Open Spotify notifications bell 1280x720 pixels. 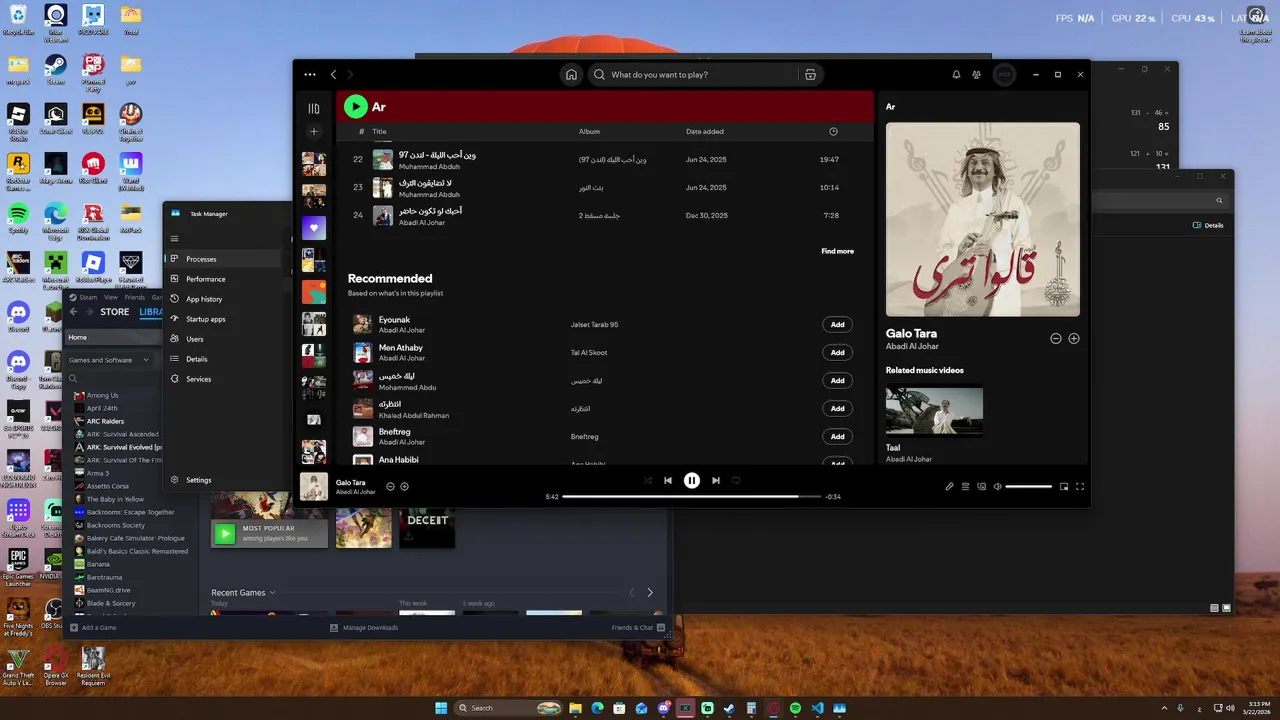point(956,74)
